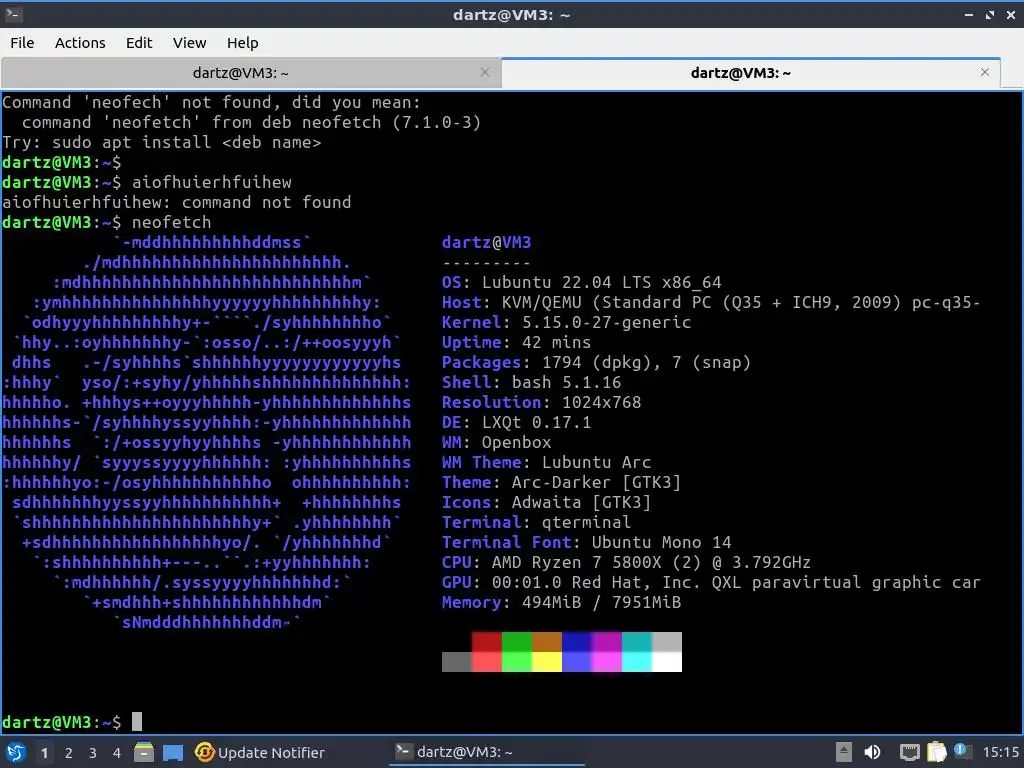Open the Lubuntu application menu icon

tap(16, 752)
